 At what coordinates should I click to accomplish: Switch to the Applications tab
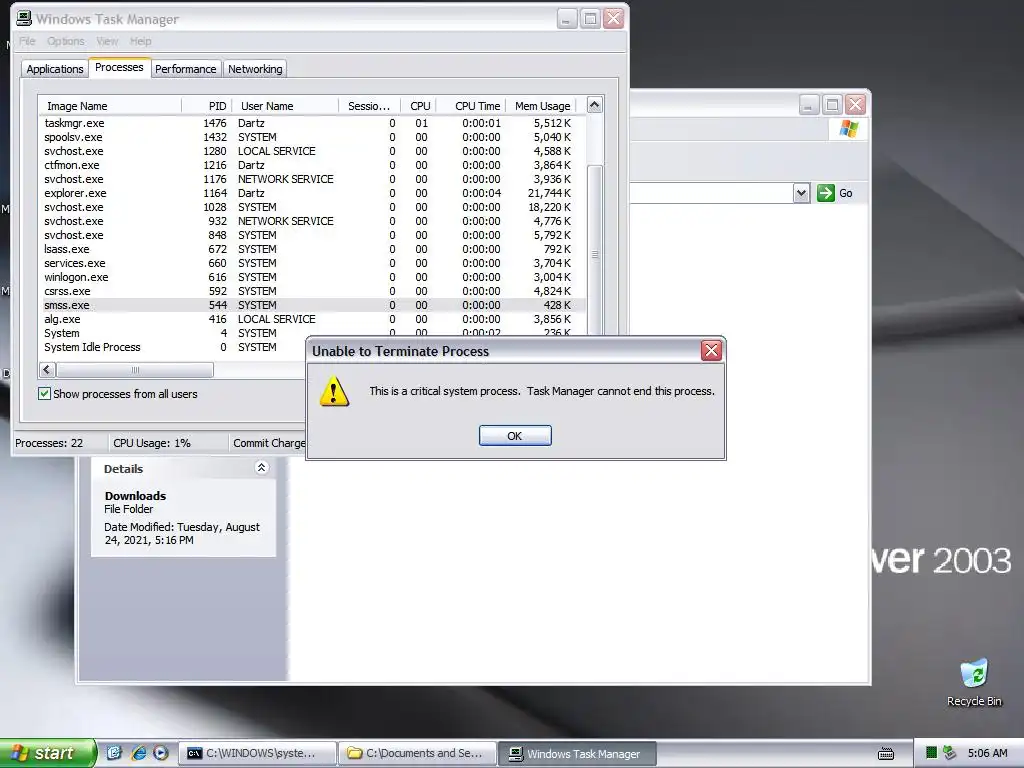coord(55,69)
